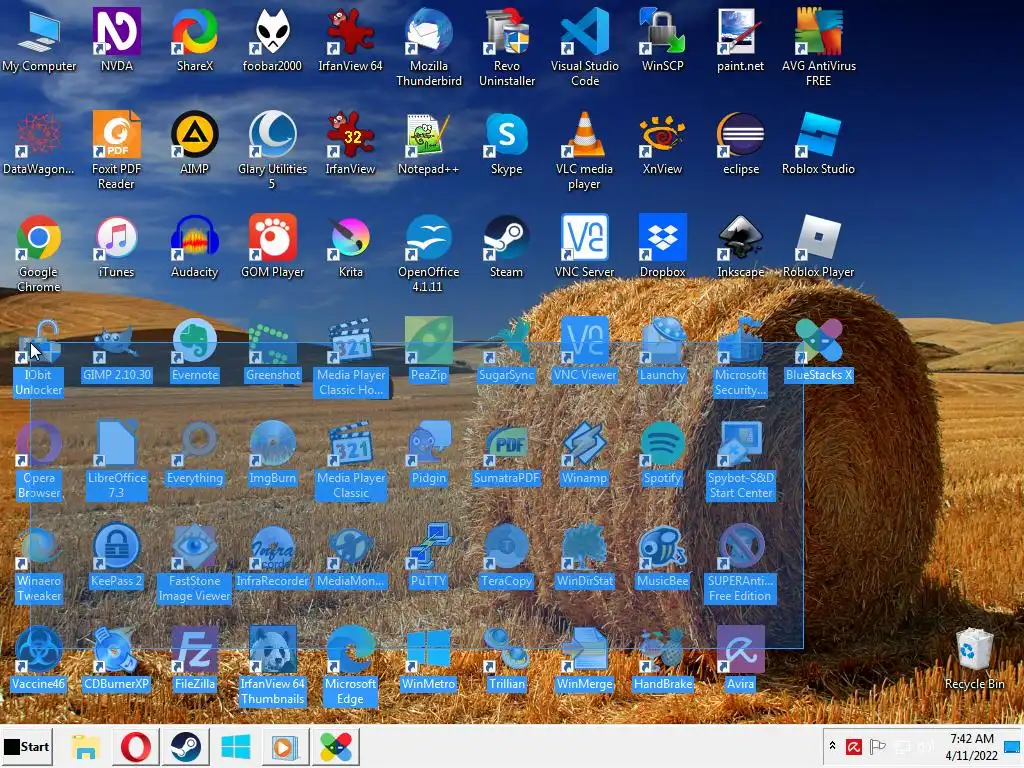Click the WinSCP desktop icon
The height and width of the screenshot is (768, 1024).
click(662, 39)
